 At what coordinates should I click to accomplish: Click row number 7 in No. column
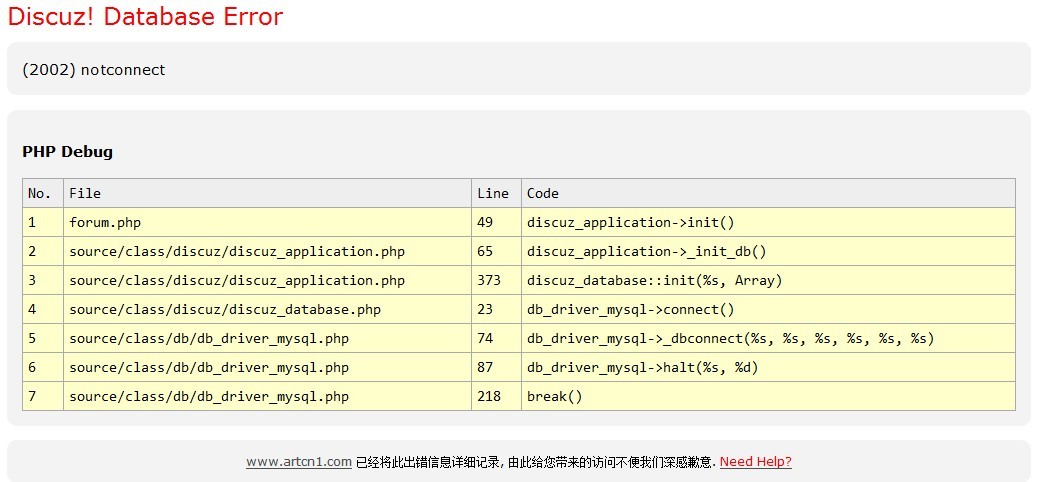[43, 397]
